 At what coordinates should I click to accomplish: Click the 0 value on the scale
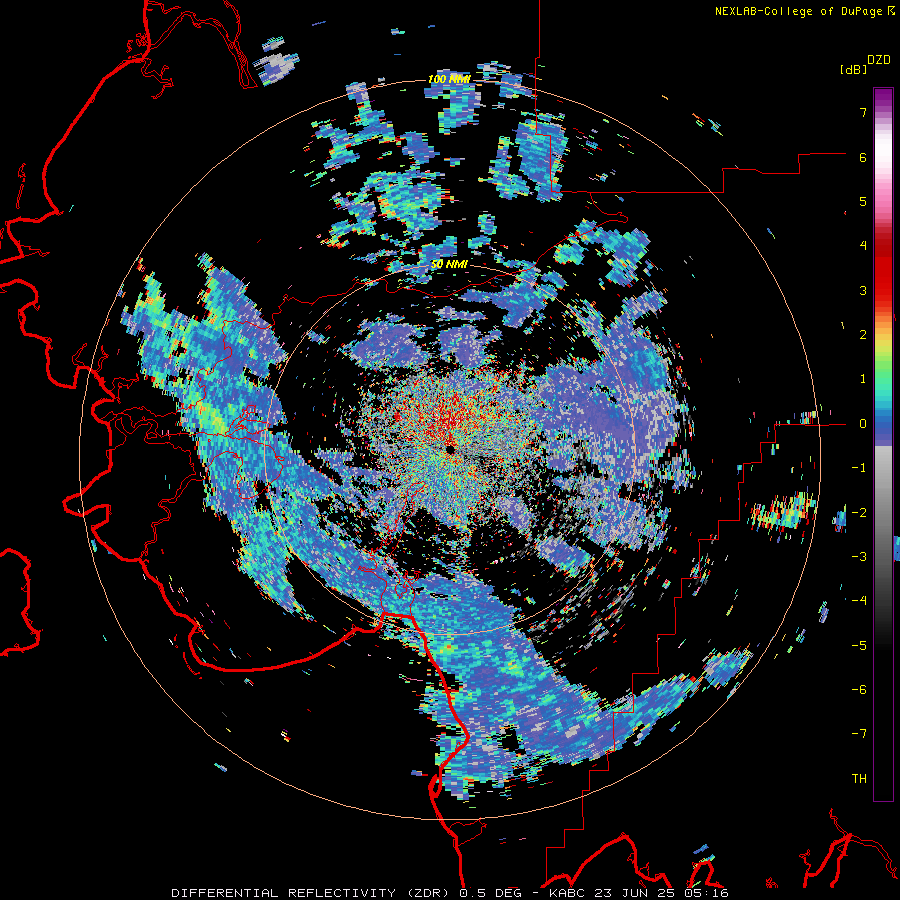pos(863,424)
